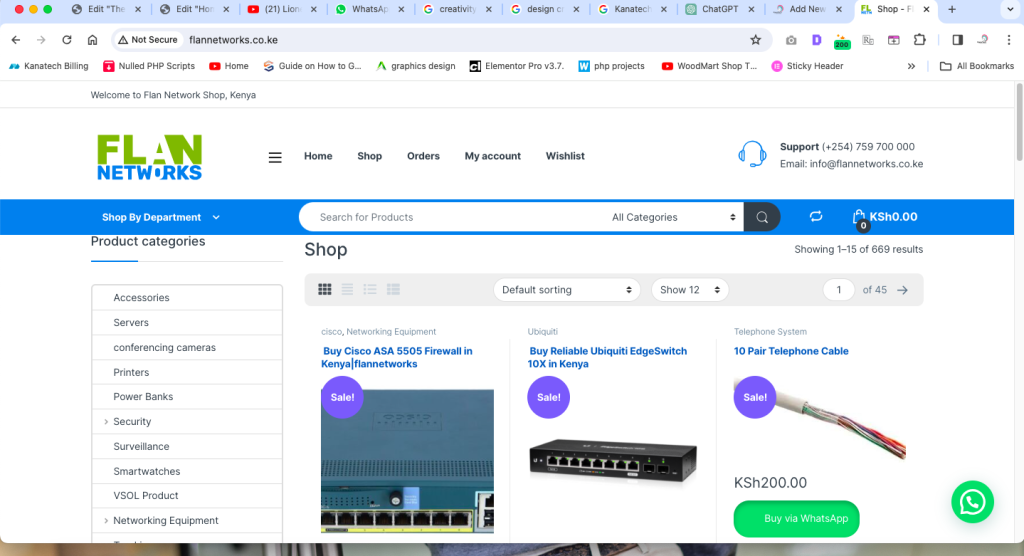Open the All Categories search dropdown
The image size is (1024, 556).
coord(673,217)
